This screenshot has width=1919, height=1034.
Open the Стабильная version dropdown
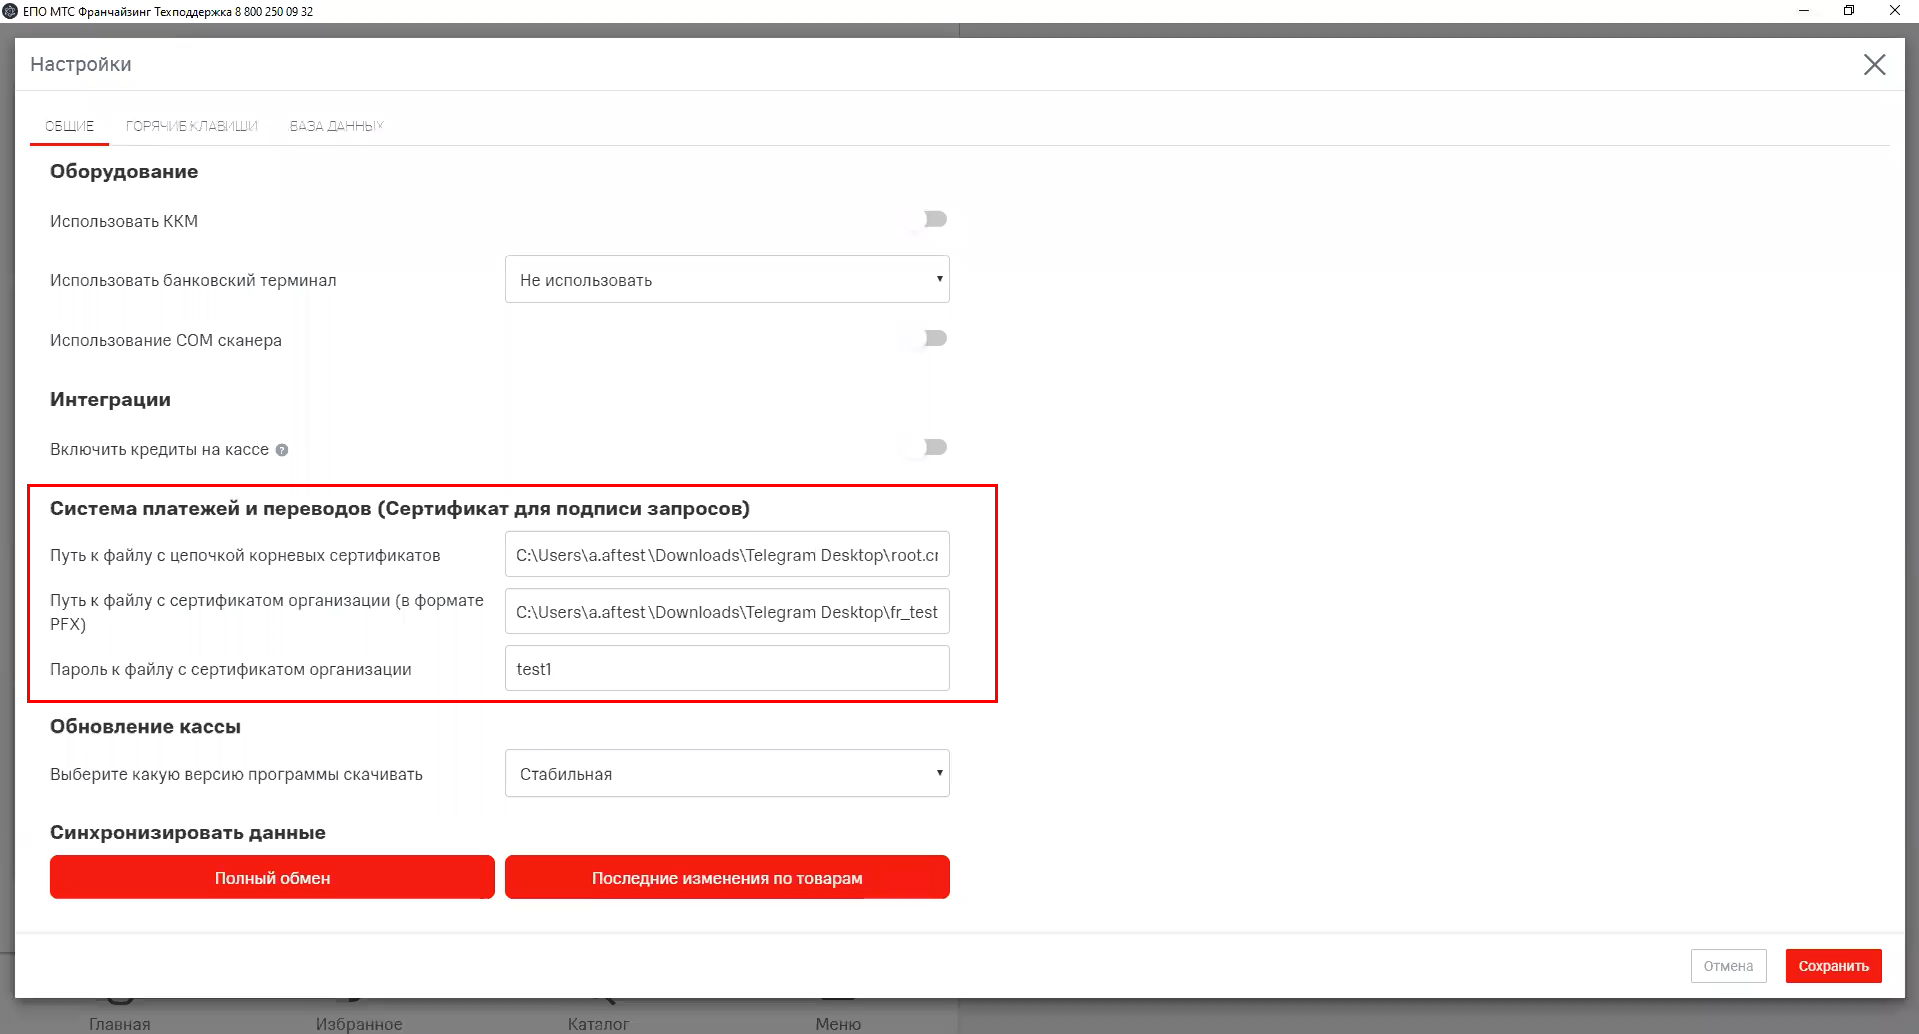pyautogui.click(x=727, y=773)
